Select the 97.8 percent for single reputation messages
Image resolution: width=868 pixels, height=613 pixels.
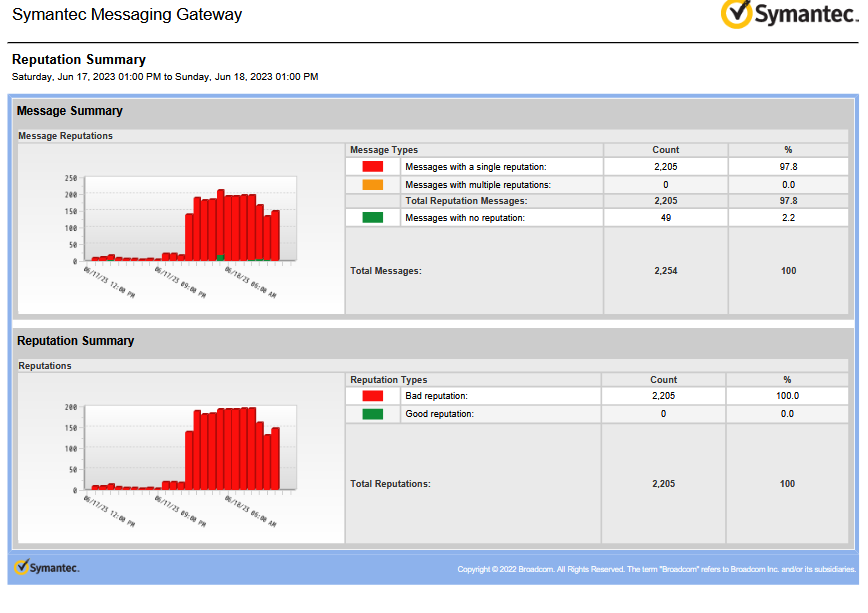tap(788, 167)
